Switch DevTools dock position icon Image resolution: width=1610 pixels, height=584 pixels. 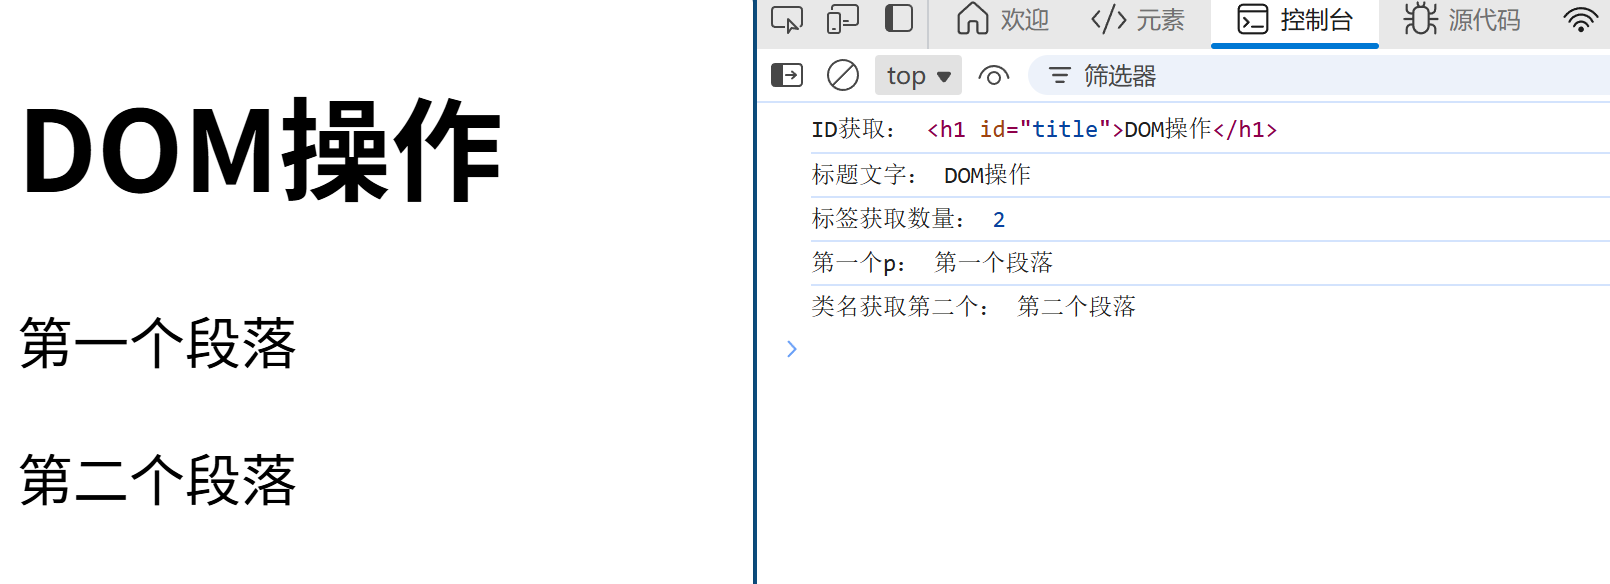[x=899, y=19]
